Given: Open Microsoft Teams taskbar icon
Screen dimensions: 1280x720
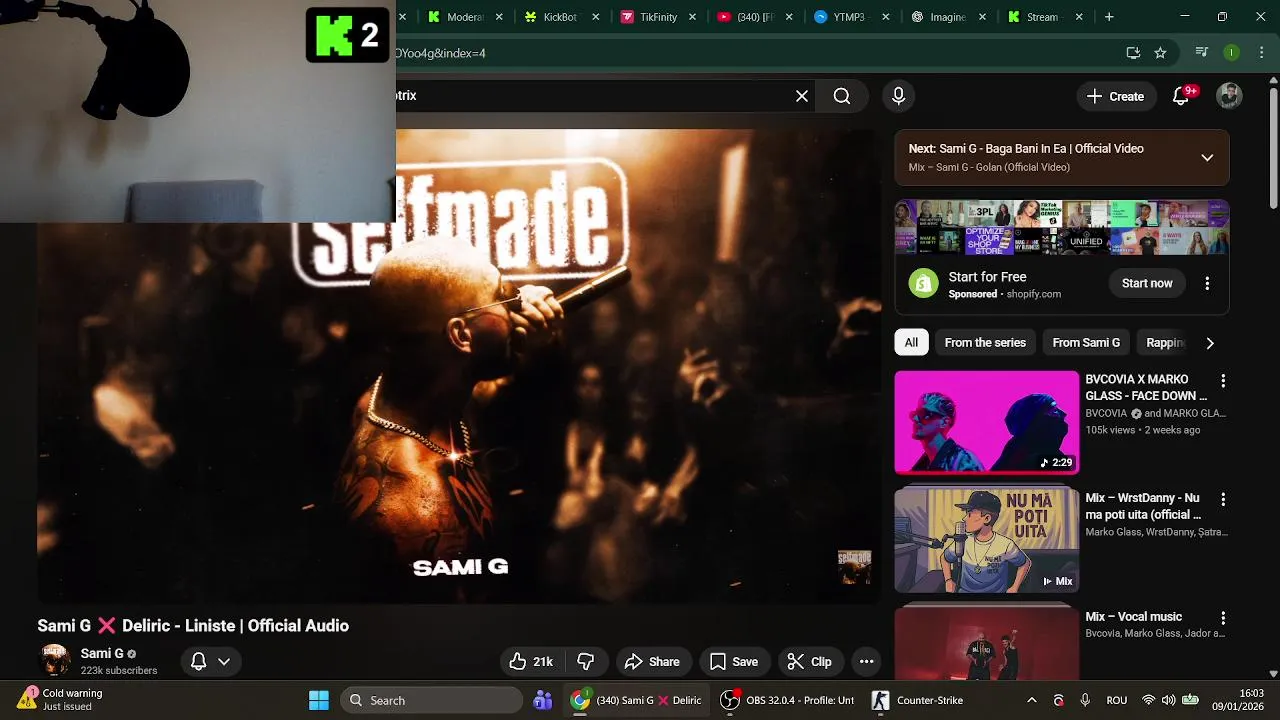Looking at the screenshot, I should click(543, 700).
